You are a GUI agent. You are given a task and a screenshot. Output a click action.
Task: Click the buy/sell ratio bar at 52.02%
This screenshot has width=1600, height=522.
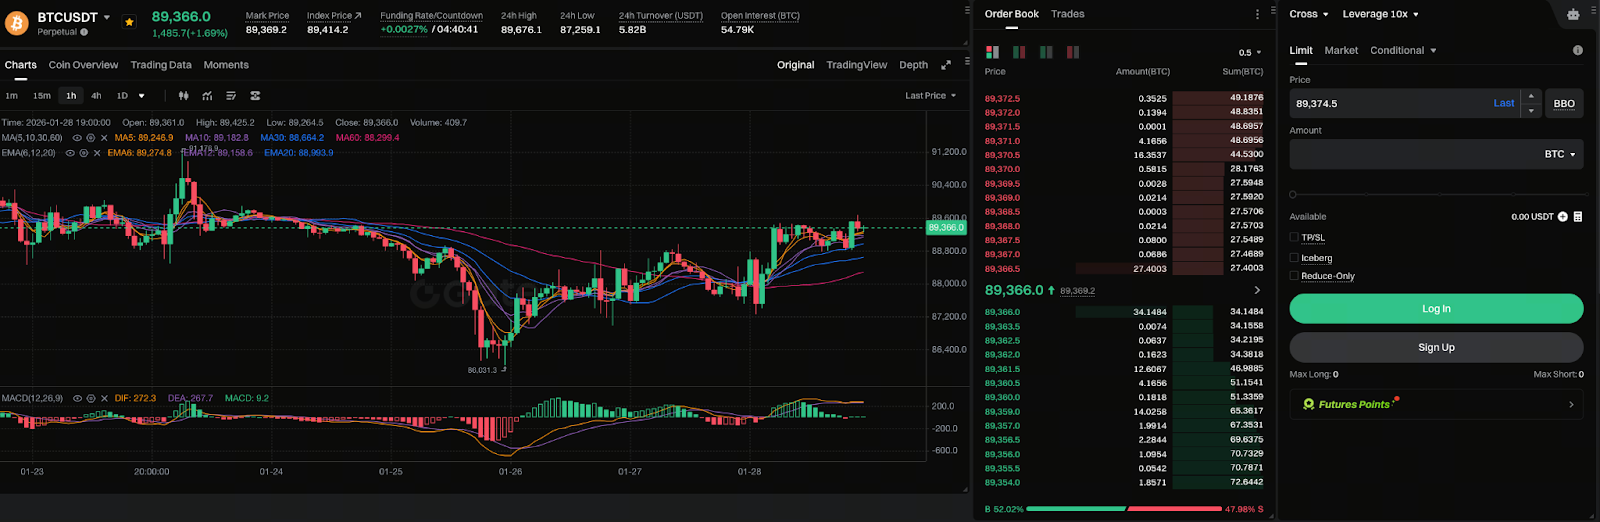1076,509
